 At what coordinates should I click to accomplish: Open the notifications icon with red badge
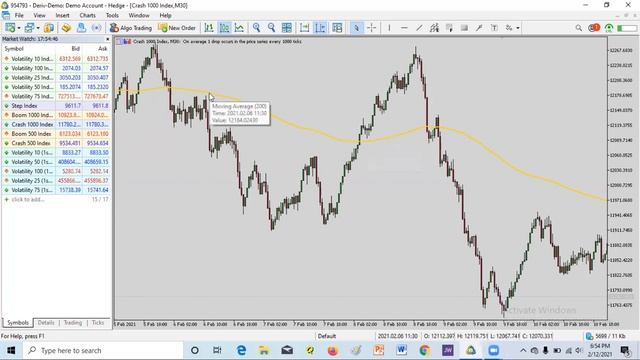coord(594,28)
